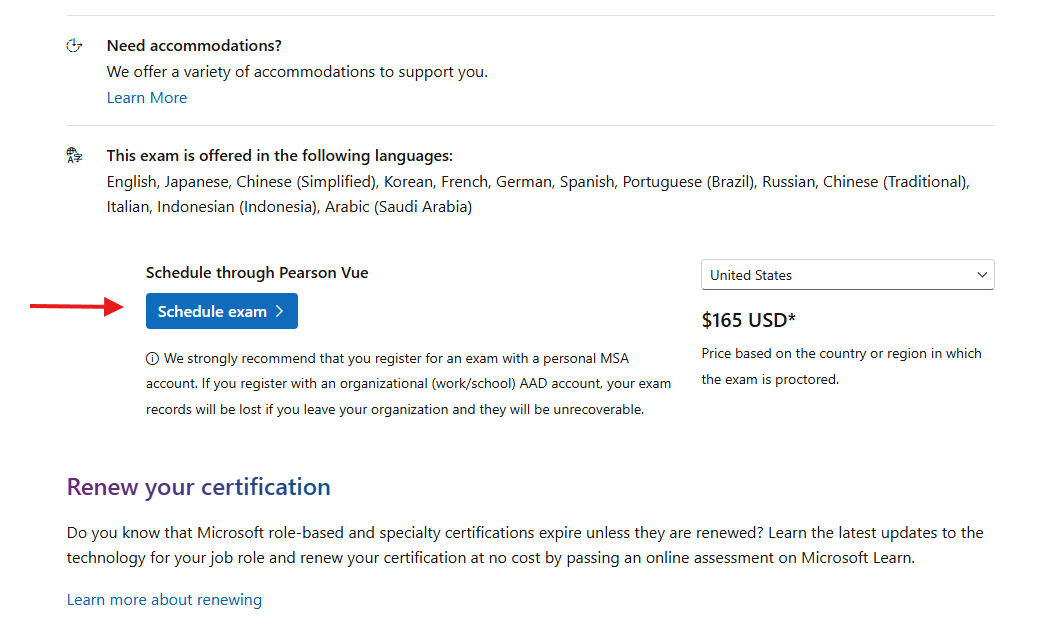Viewport: 1047px width, 632px height.
Task: Open the United States country dropdown
Action: [x=847, y=275]
